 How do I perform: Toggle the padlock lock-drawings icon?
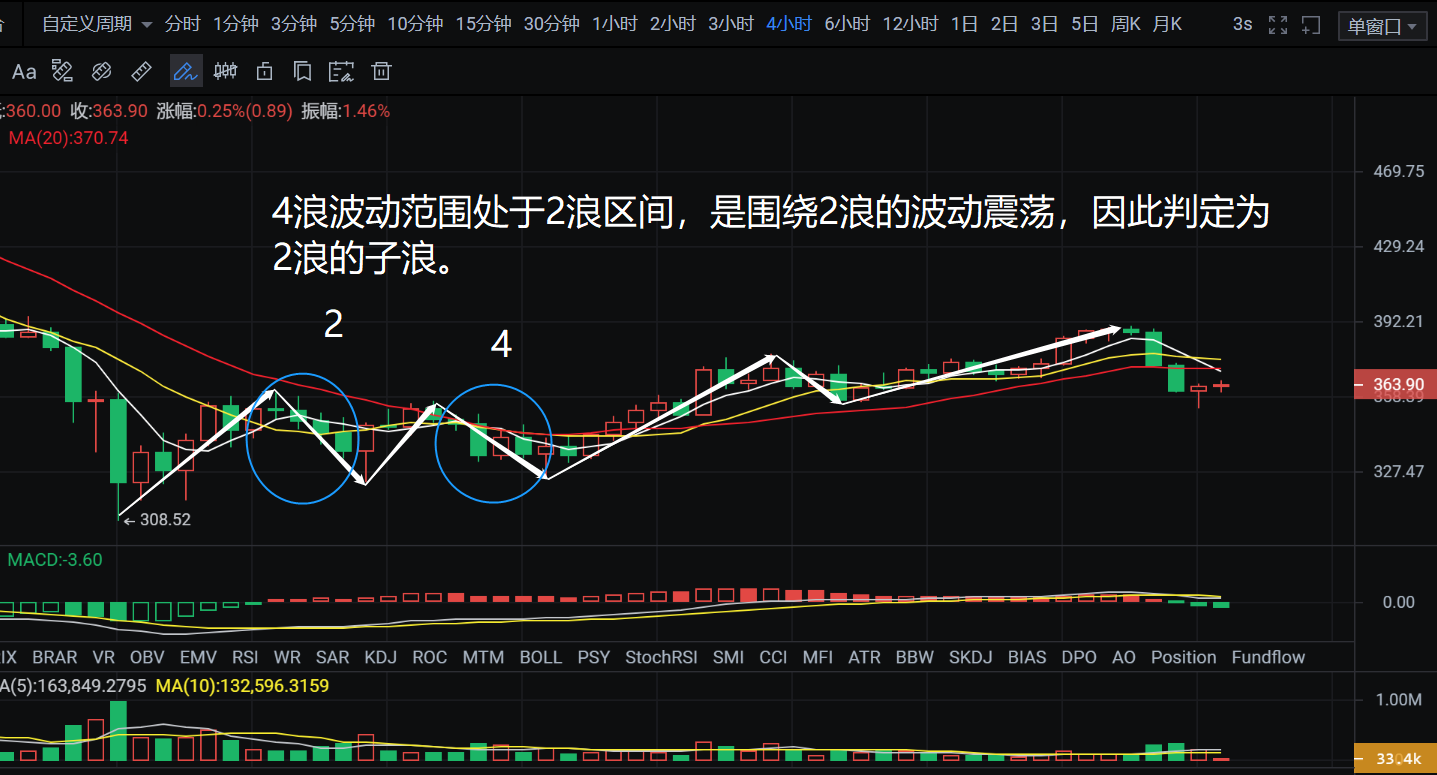(264, 71)
